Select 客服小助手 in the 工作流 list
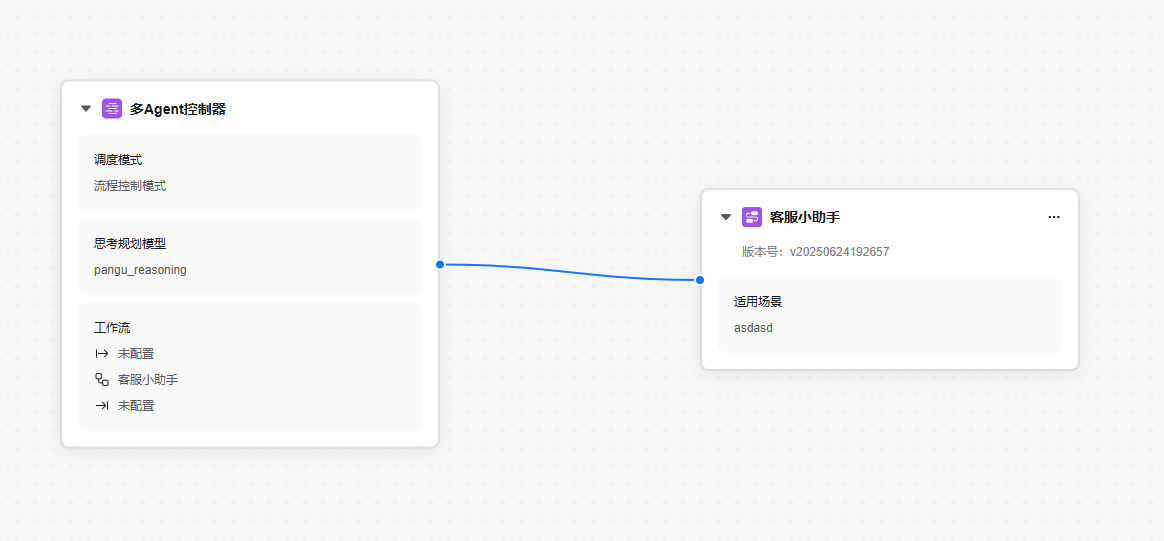This screenshot has width=1164, height=541. (148, 380)
